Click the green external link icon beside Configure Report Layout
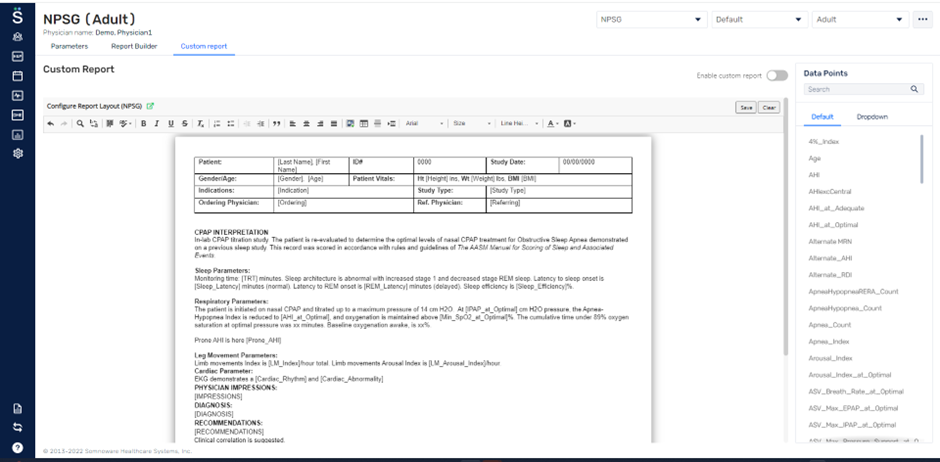The height and width of the screenshot is (462, 940). 150,107
